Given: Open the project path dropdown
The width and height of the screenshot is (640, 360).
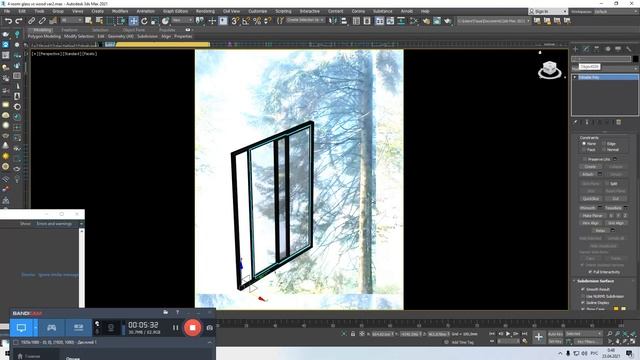Looking at the screenshot, I should point(493,21).
